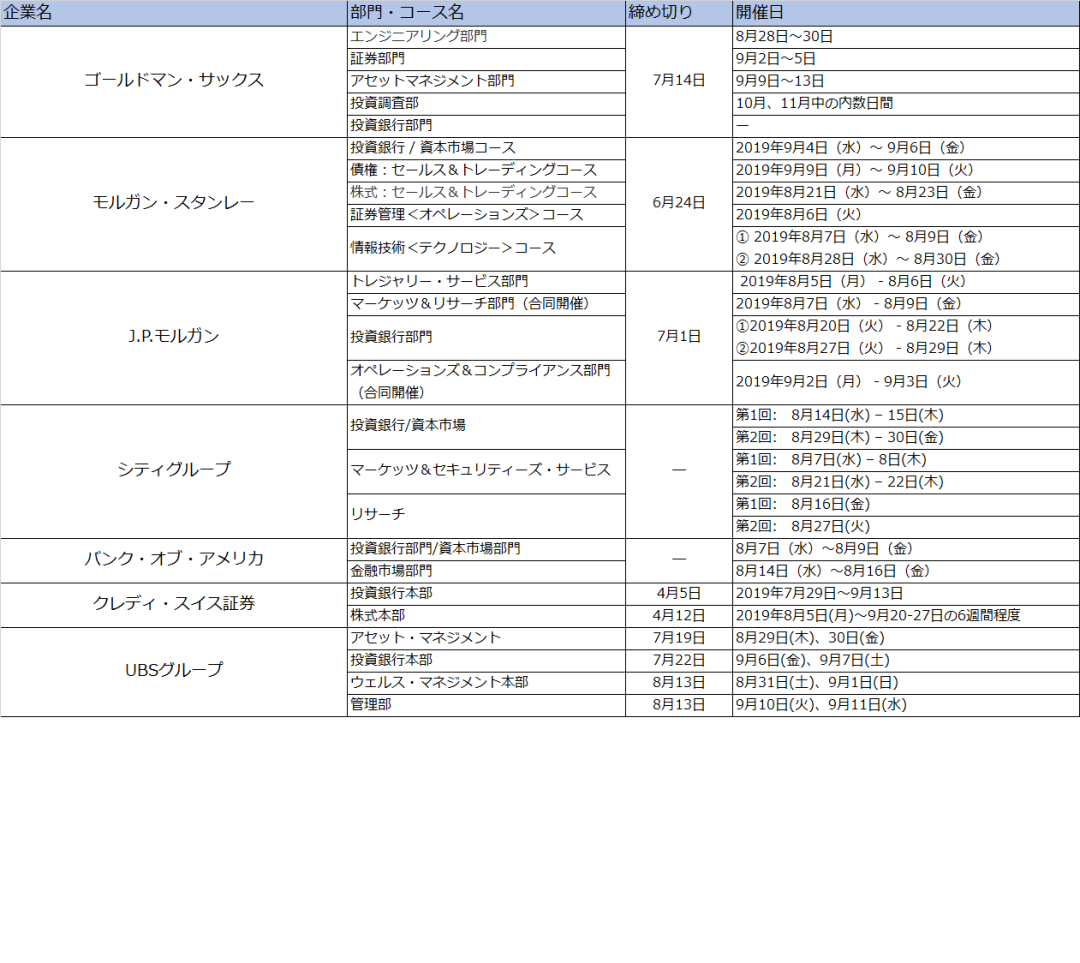Select the 開催日 header cell
The height and width of the screenshot is (963, 1080).
[x=906, y=12]
